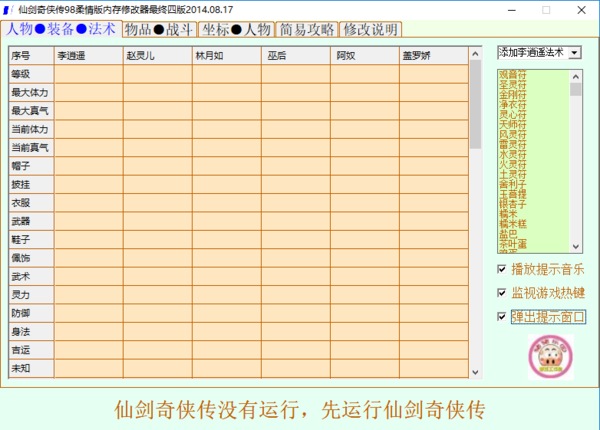Click the spell list scroll up arrow
This screenshot has width=600, height=430.
coord(576,77)
